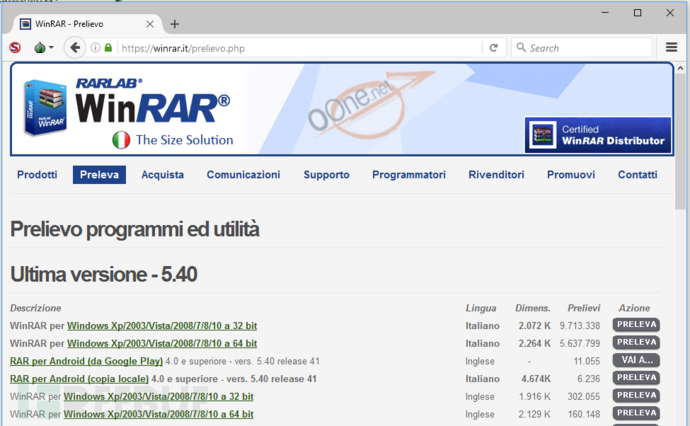
Task: Open the Promuovi menu
Action: coord(571,175)
